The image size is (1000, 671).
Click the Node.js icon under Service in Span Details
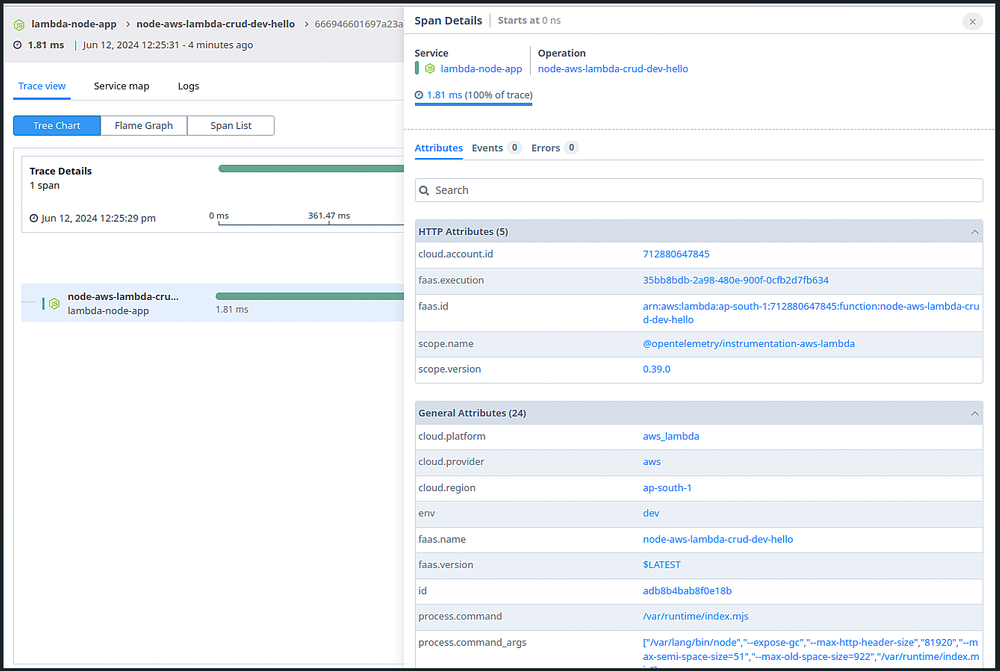pos(429,69)
